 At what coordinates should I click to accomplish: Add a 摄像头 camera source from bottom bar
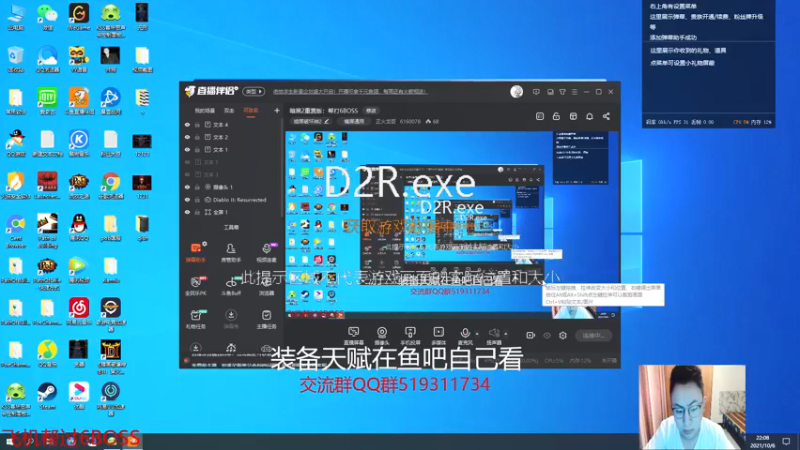point(382,336)
